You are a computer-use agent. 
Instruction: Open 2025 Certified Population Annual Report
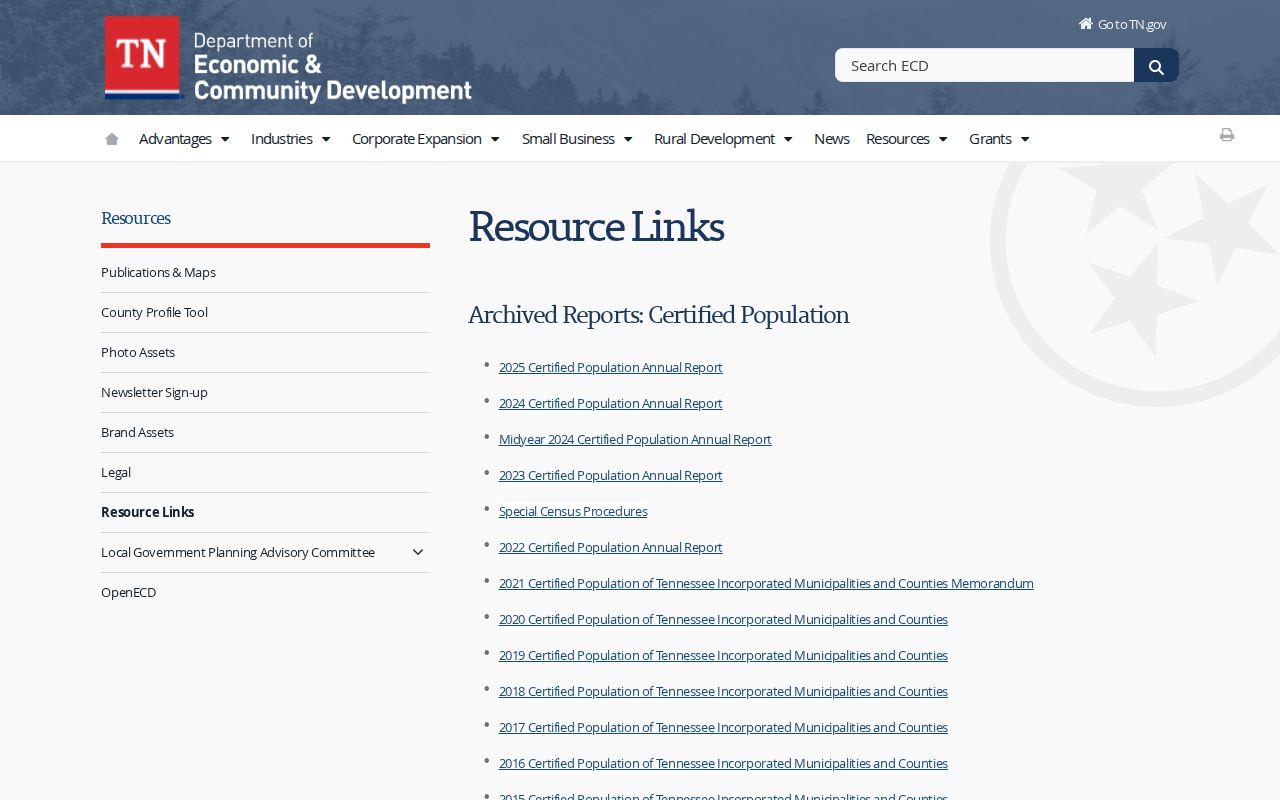click(610, 367)
